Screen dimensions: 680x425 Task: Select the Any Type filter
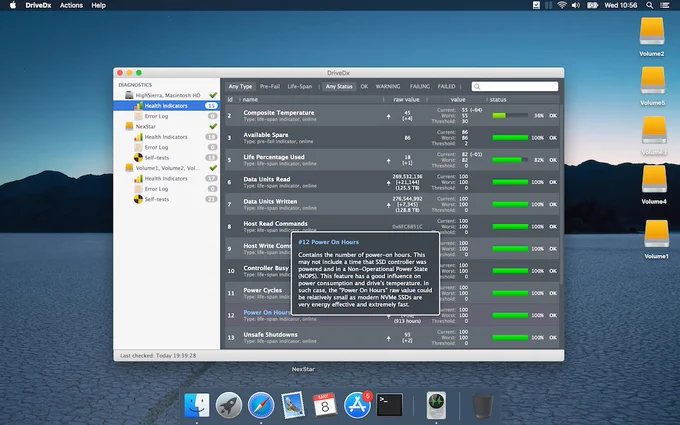point(240,86)
